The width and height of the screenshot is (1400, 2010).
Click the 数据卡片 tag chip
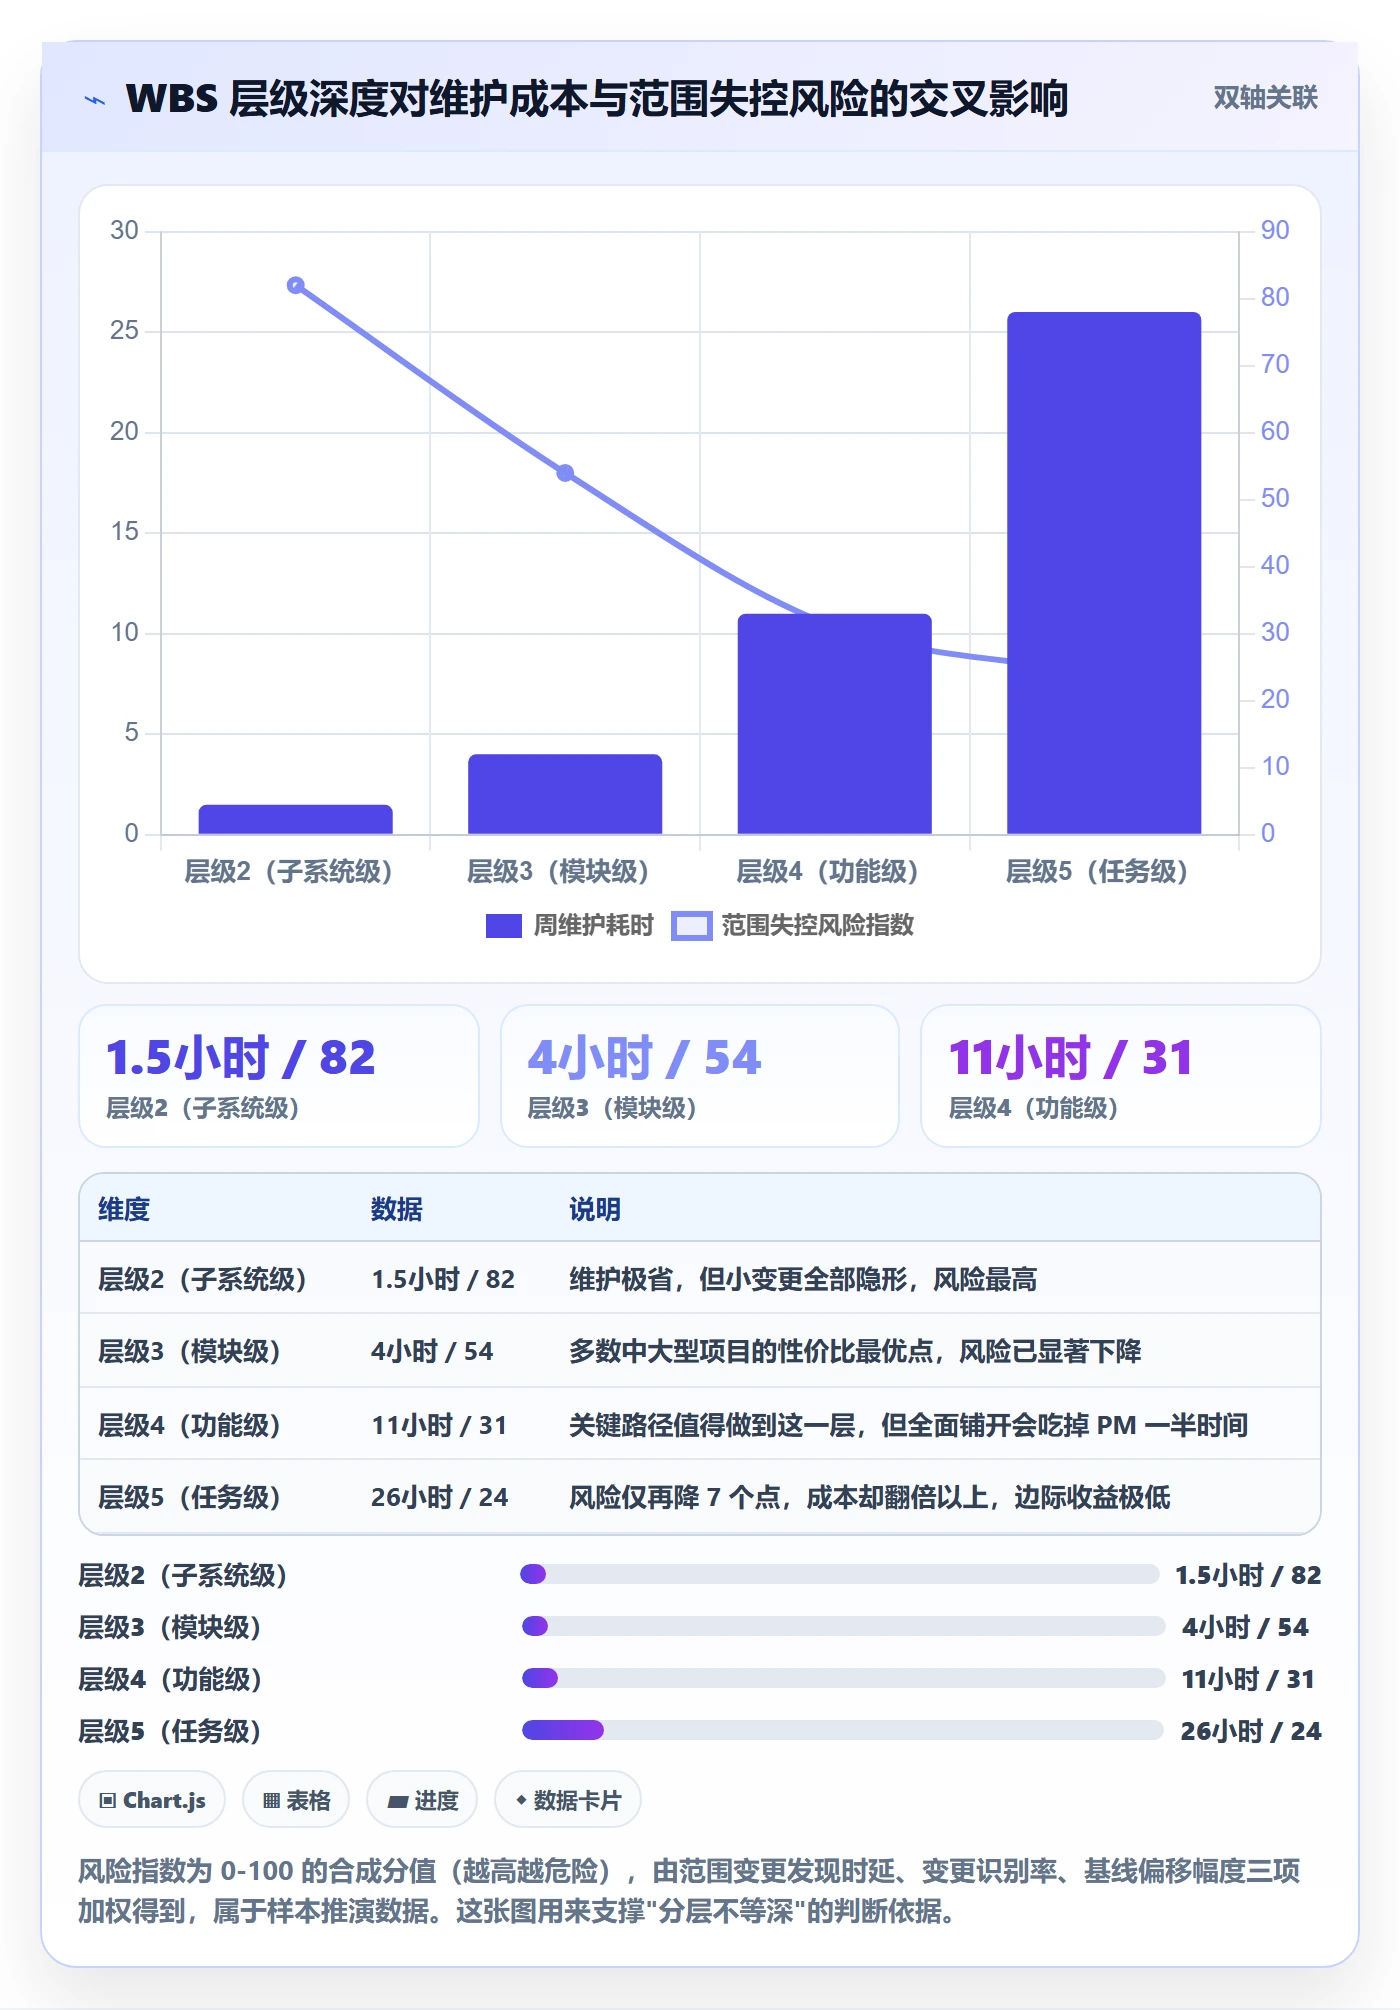tap(568, 1800)
